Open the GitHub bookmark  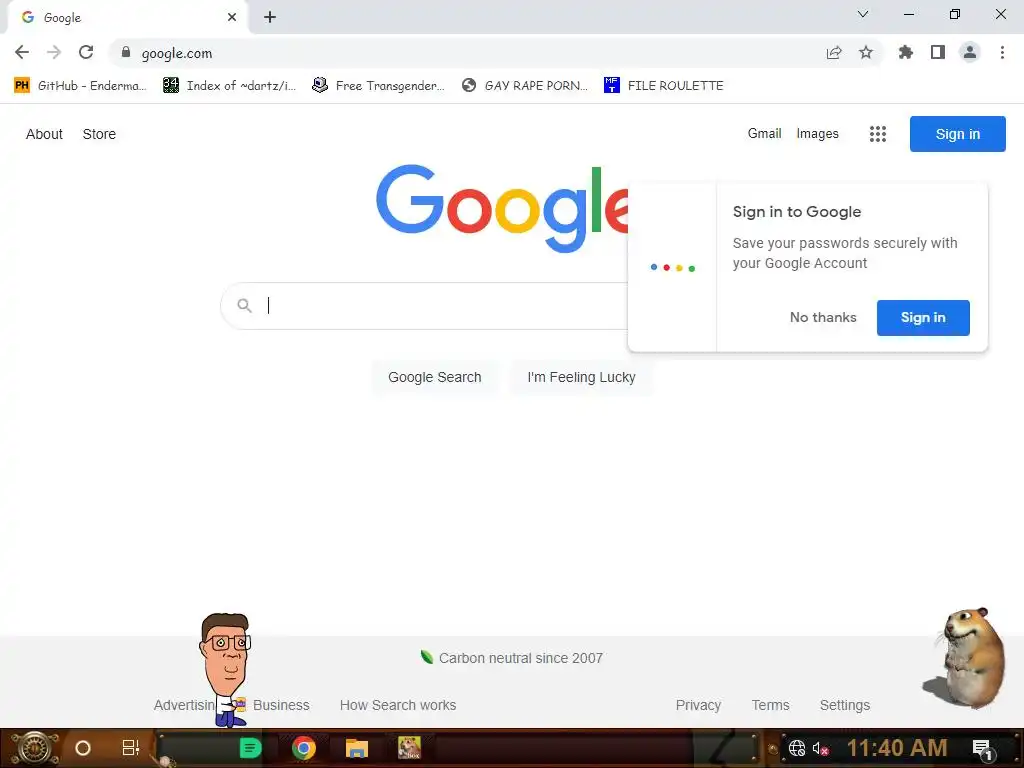point(80,86)
